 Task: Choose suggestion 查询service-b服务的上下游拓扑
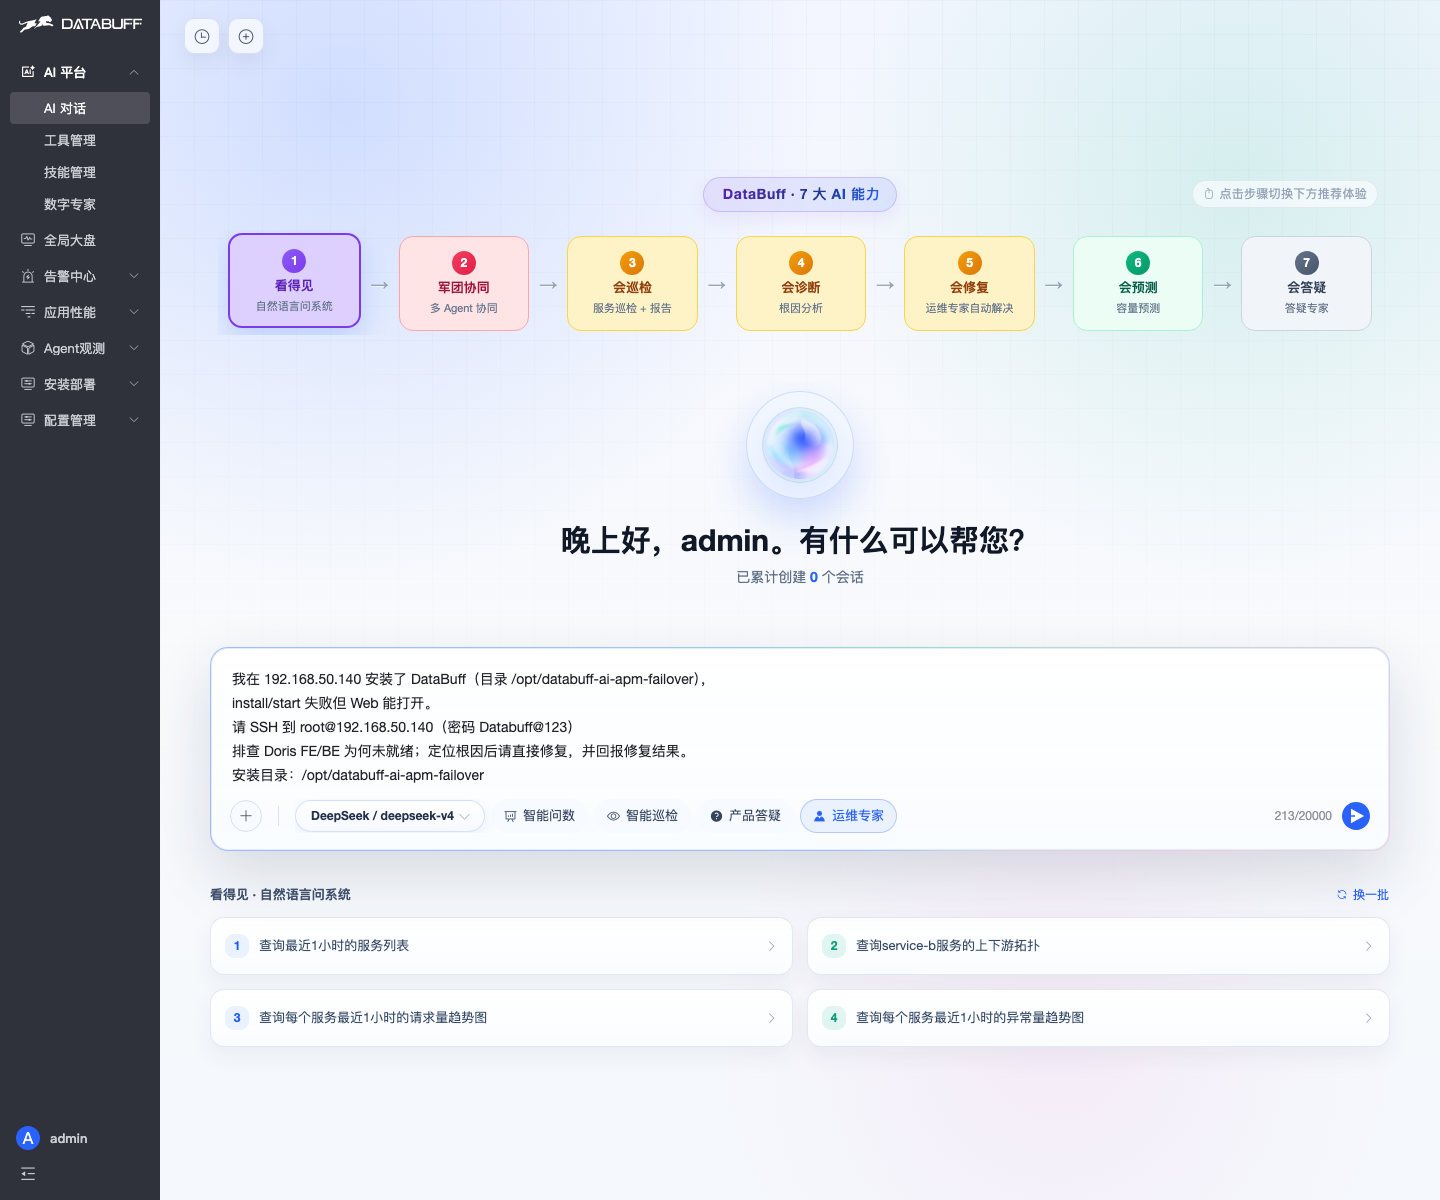(1098, 946)
